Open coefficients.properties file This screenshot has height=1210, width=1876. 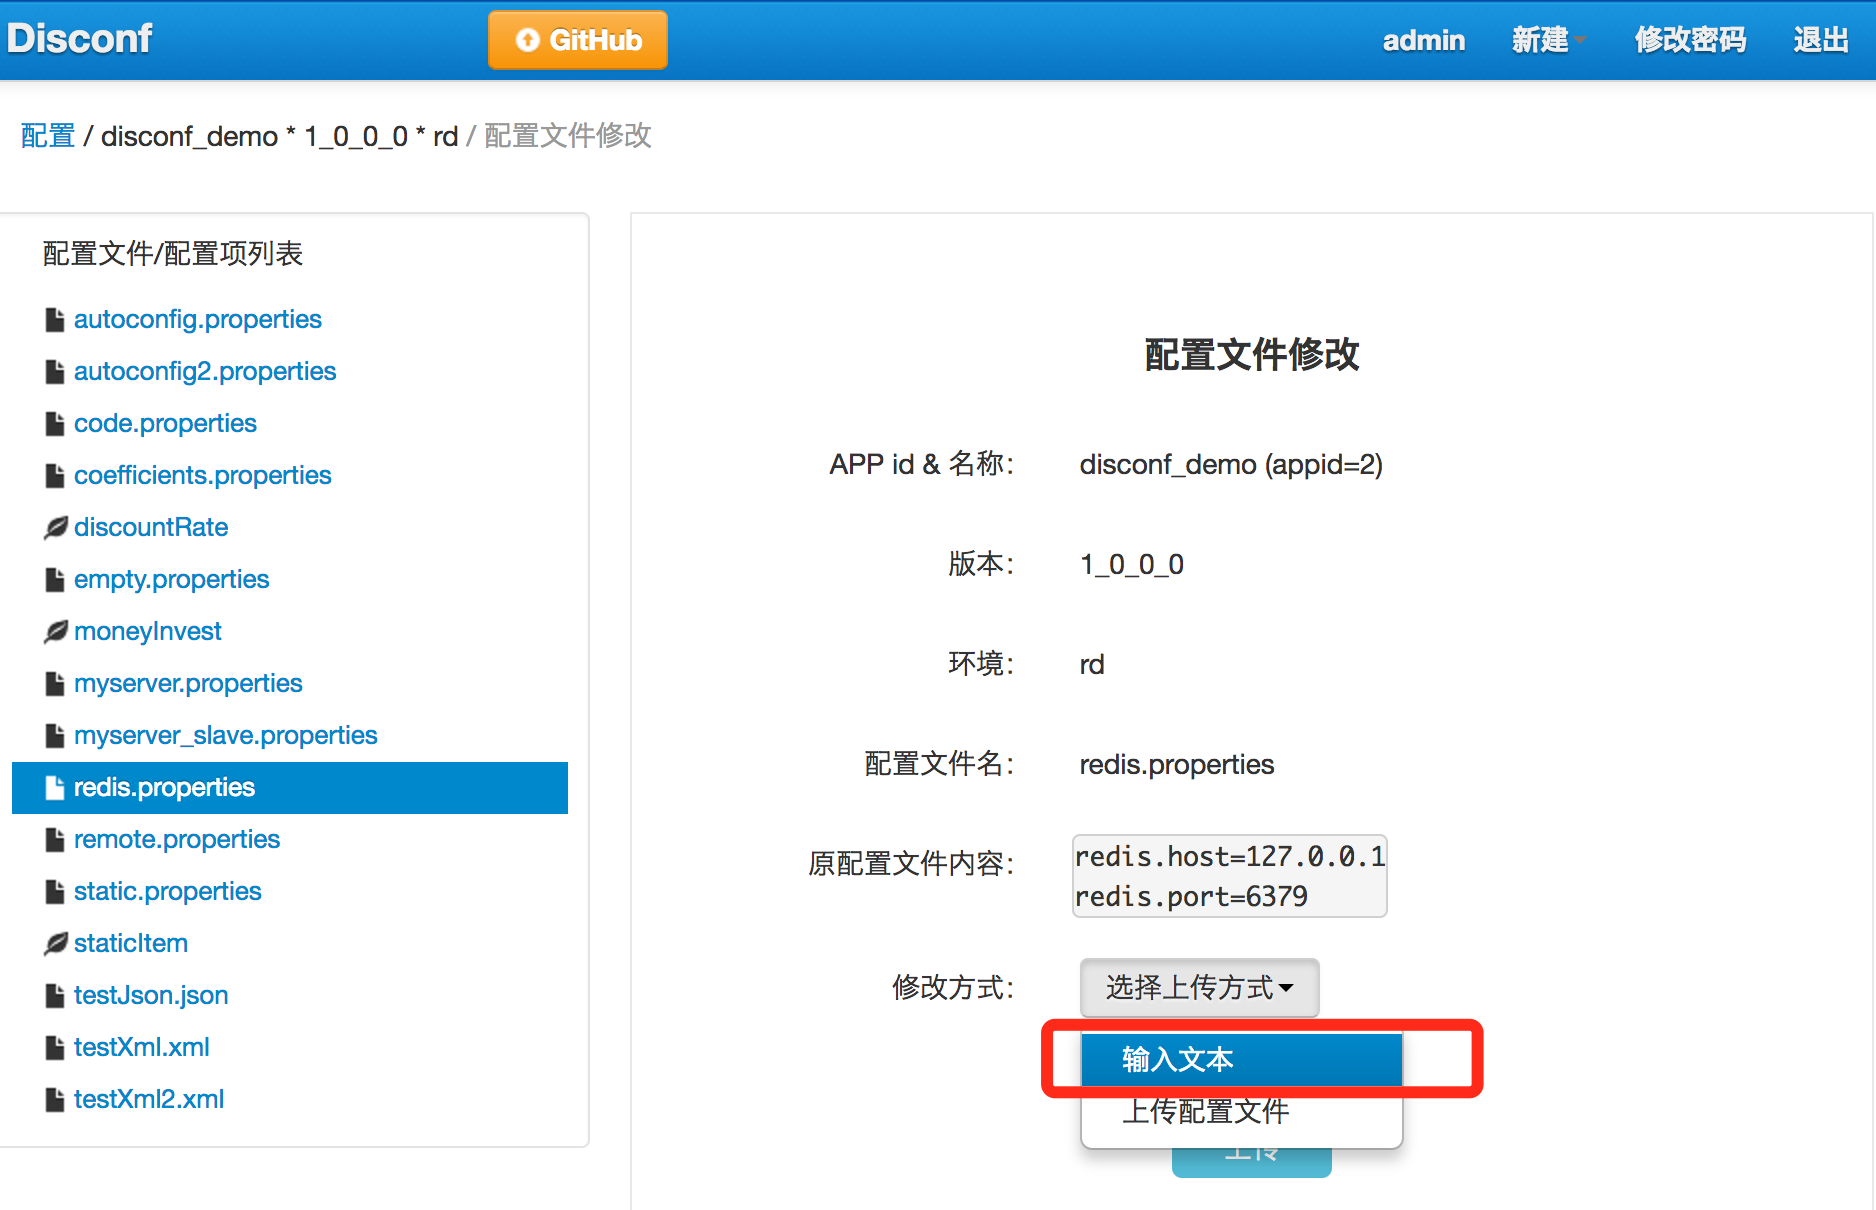coord(202,476)
